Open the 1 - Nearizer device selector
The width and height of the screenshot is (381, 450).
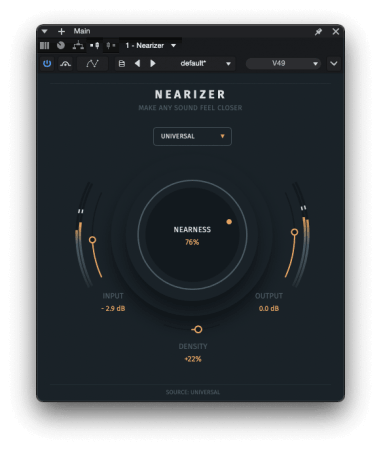coord(151,45)
